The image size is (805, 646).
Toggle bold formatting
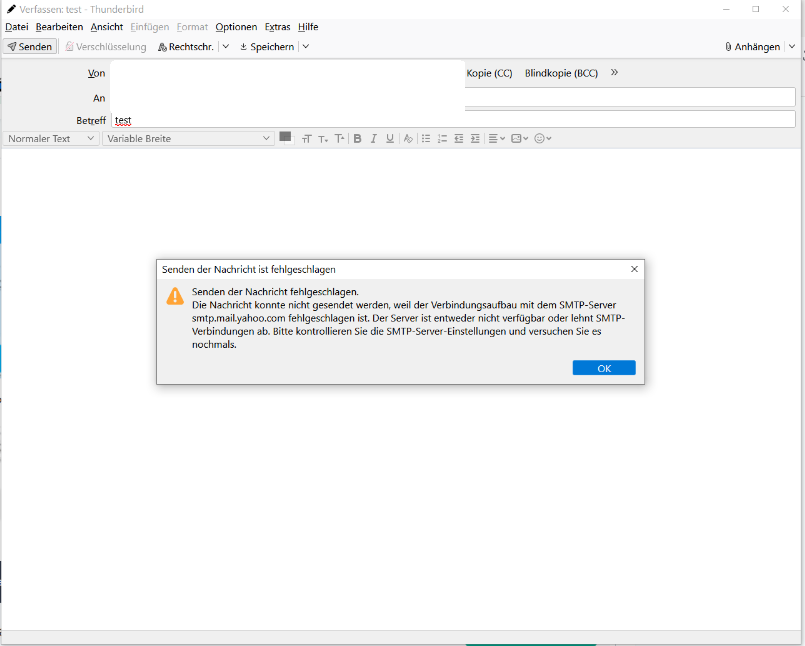tap(357, 139)
